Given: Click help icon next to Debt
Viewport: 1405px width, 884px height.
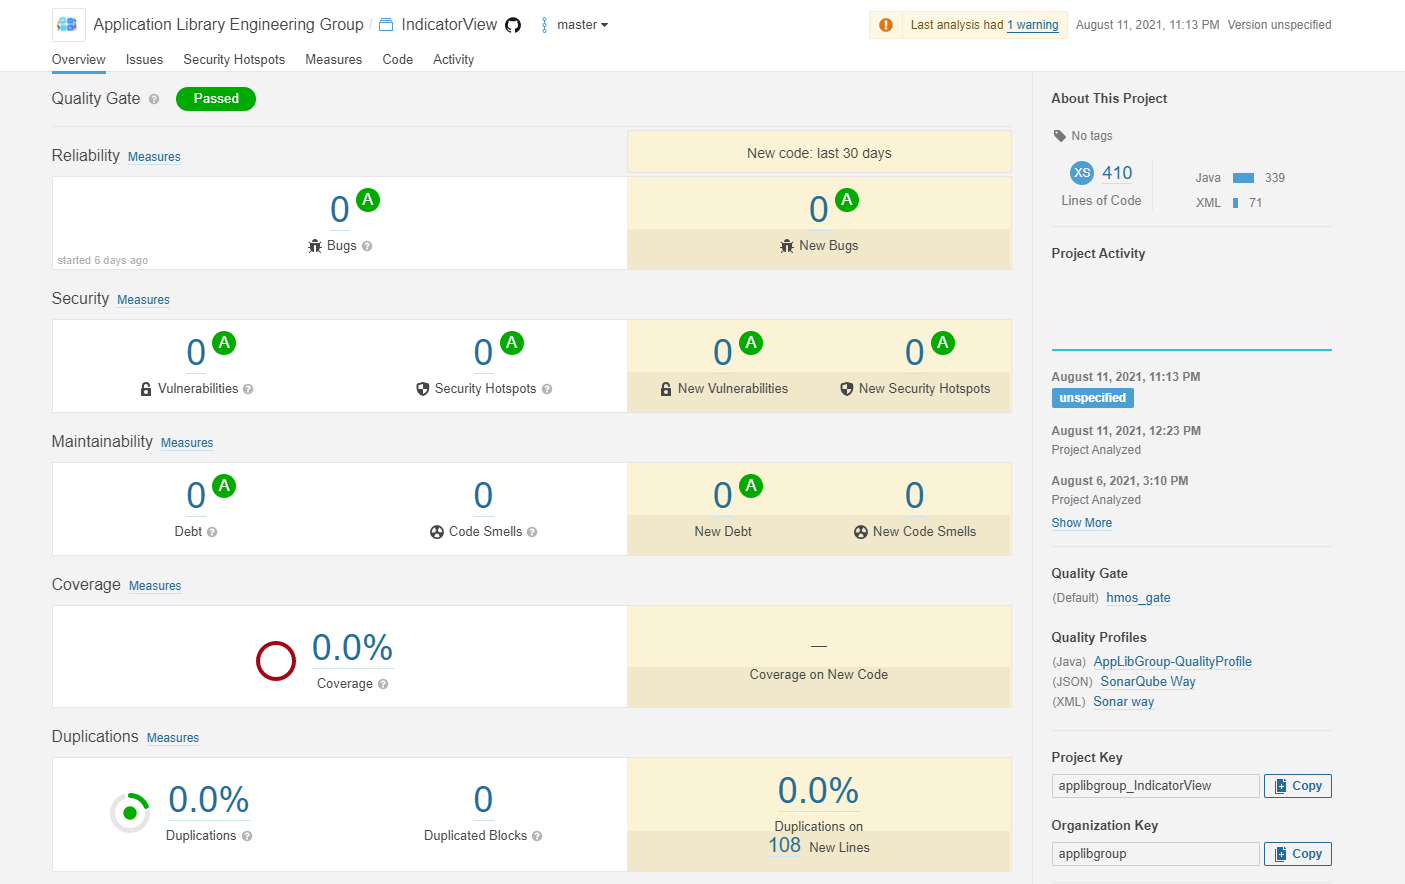Looking at the screenshot, I should pos(212,532).
